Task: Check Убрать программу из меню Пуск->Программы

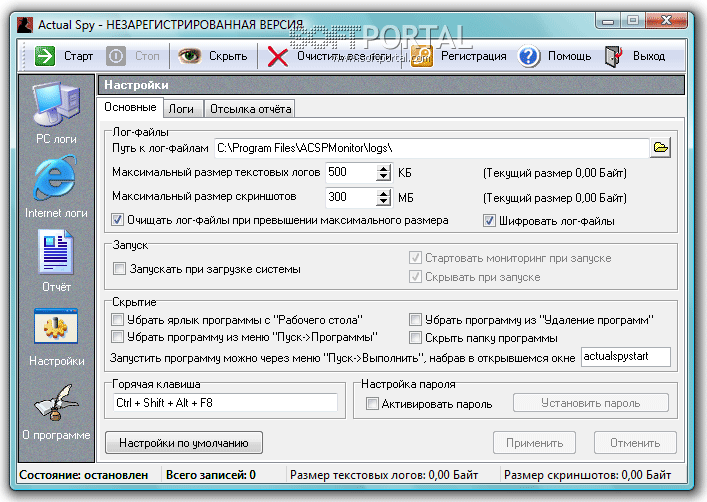Action: click(117, 336)
